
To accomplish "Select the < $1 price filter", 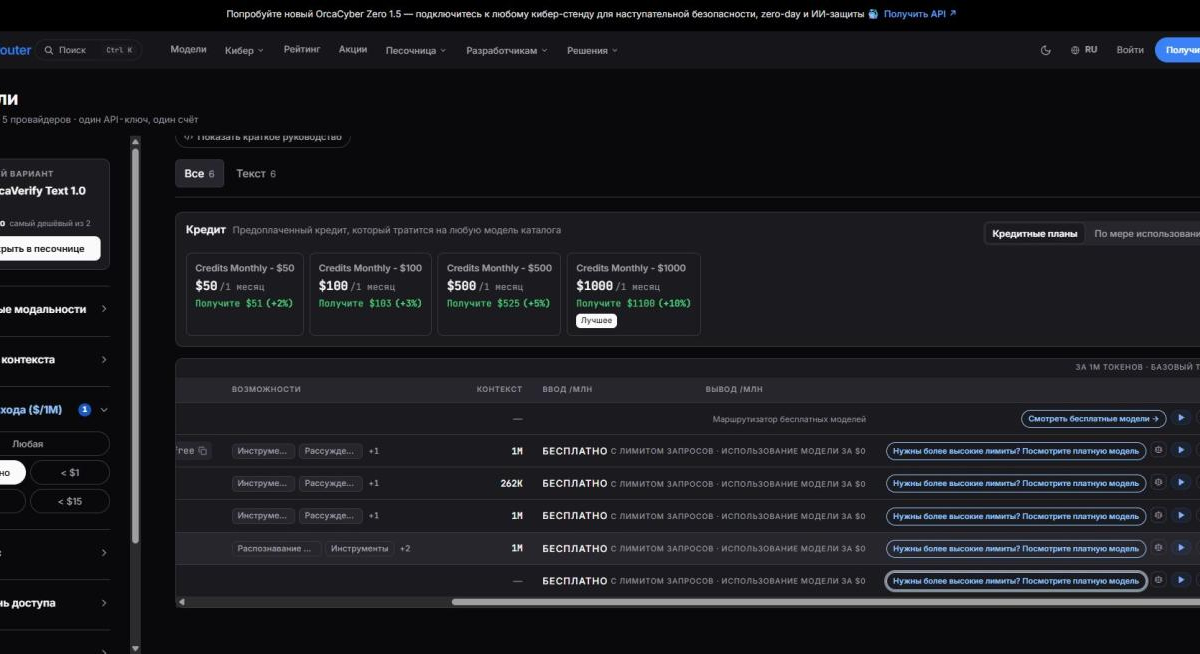I will [x=70, y=472].
